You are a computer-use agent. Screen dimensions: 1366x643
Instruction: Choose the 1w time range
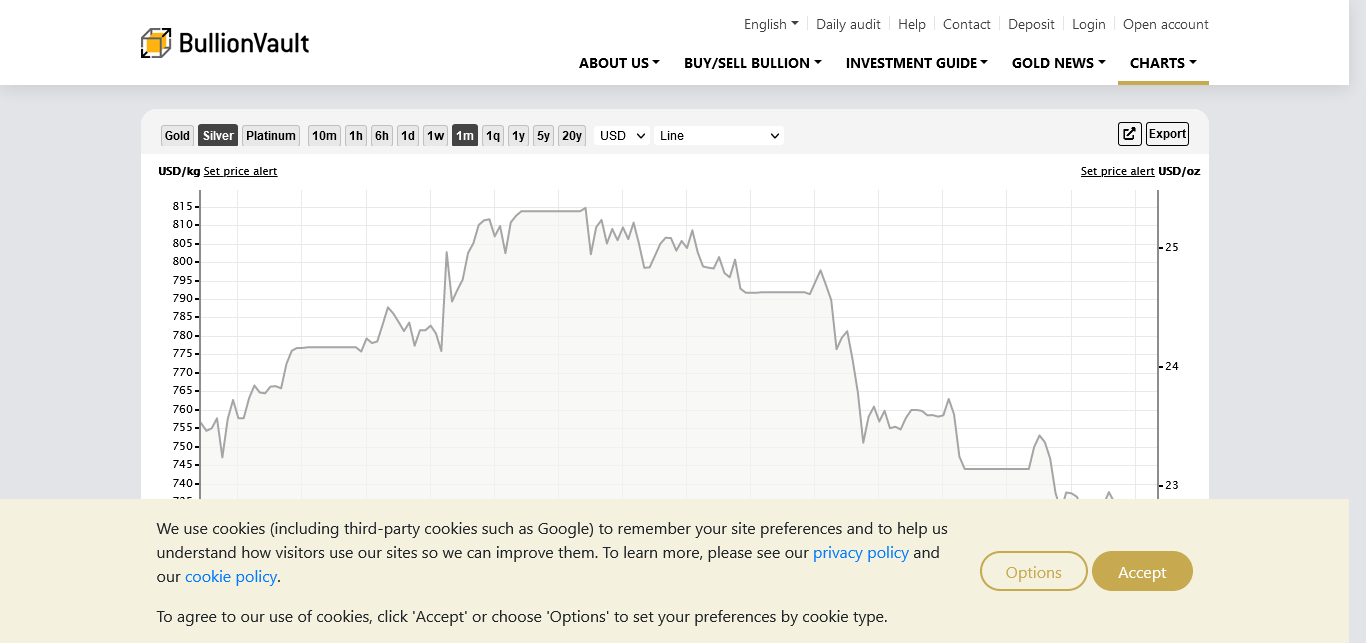(435, 136)
